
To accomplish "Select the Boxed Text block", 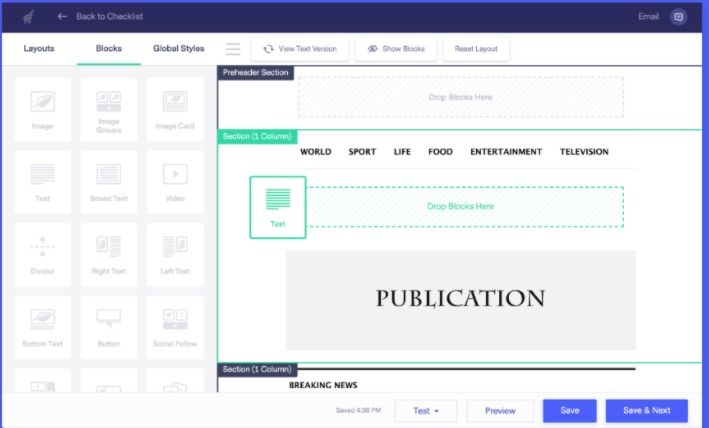I will pyautogui.click(x=109, y=182).
